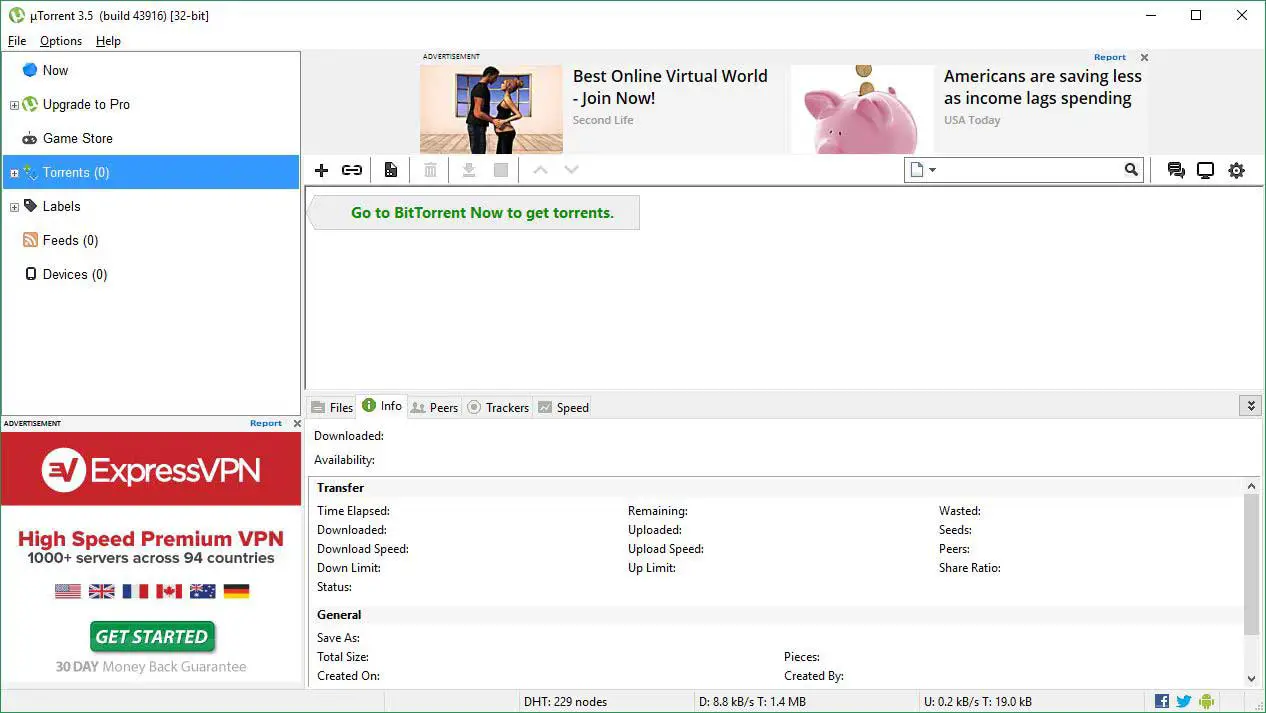Click the Remove torrent trash icon
The image size is (1266, 713).
coord(431,170)
